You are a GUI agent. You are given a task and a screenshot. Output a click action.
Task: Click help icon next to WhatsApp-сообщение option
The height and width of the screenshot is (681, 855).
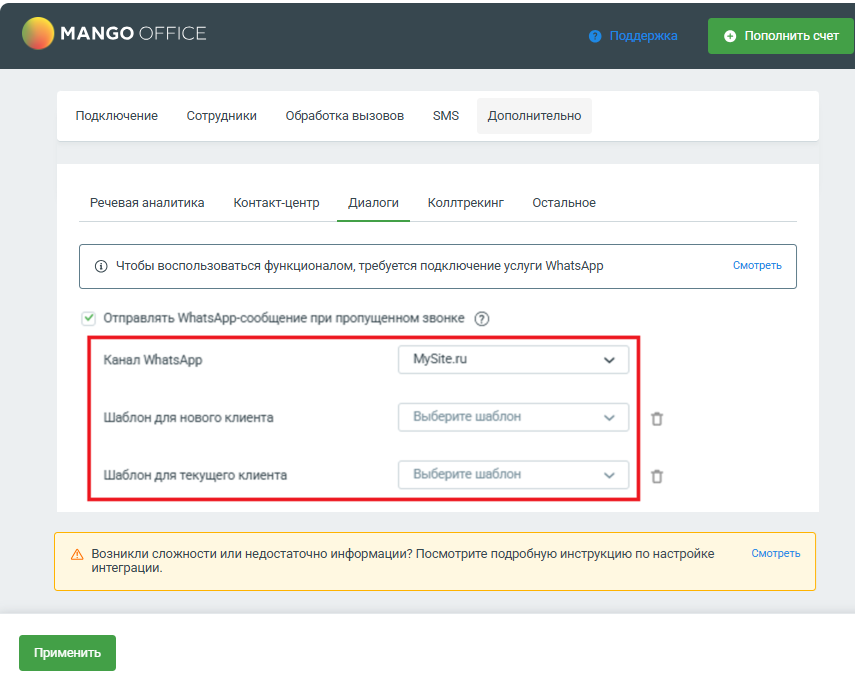pos(481,318)
